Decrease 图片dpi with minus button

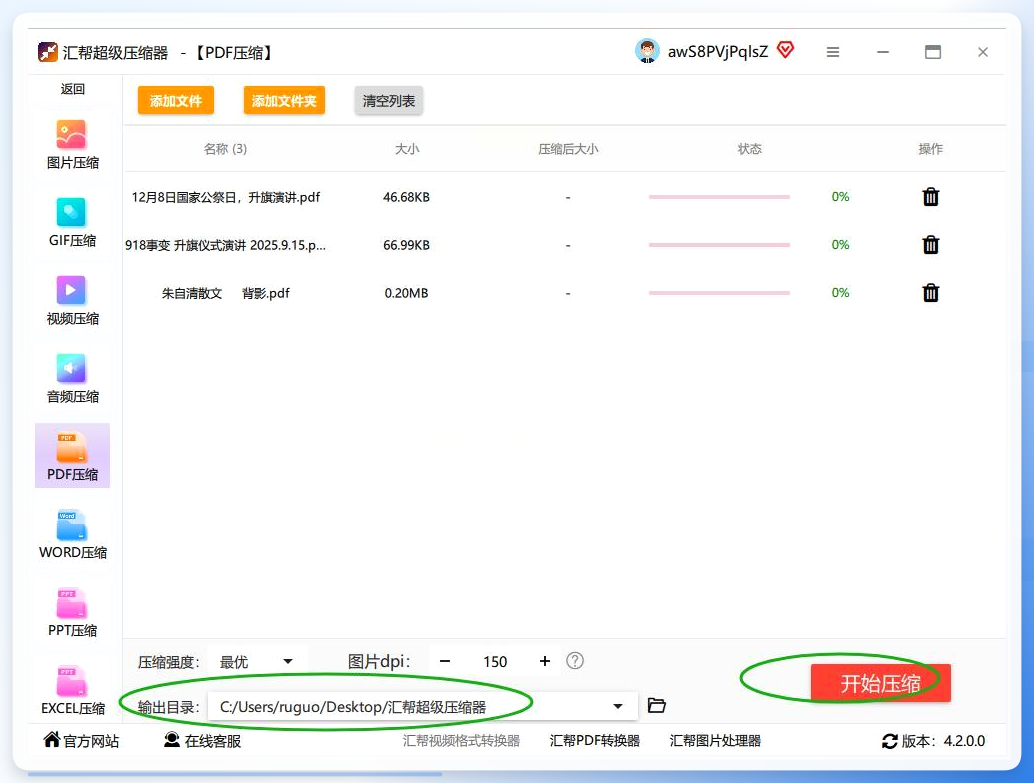tap(445, 661)
